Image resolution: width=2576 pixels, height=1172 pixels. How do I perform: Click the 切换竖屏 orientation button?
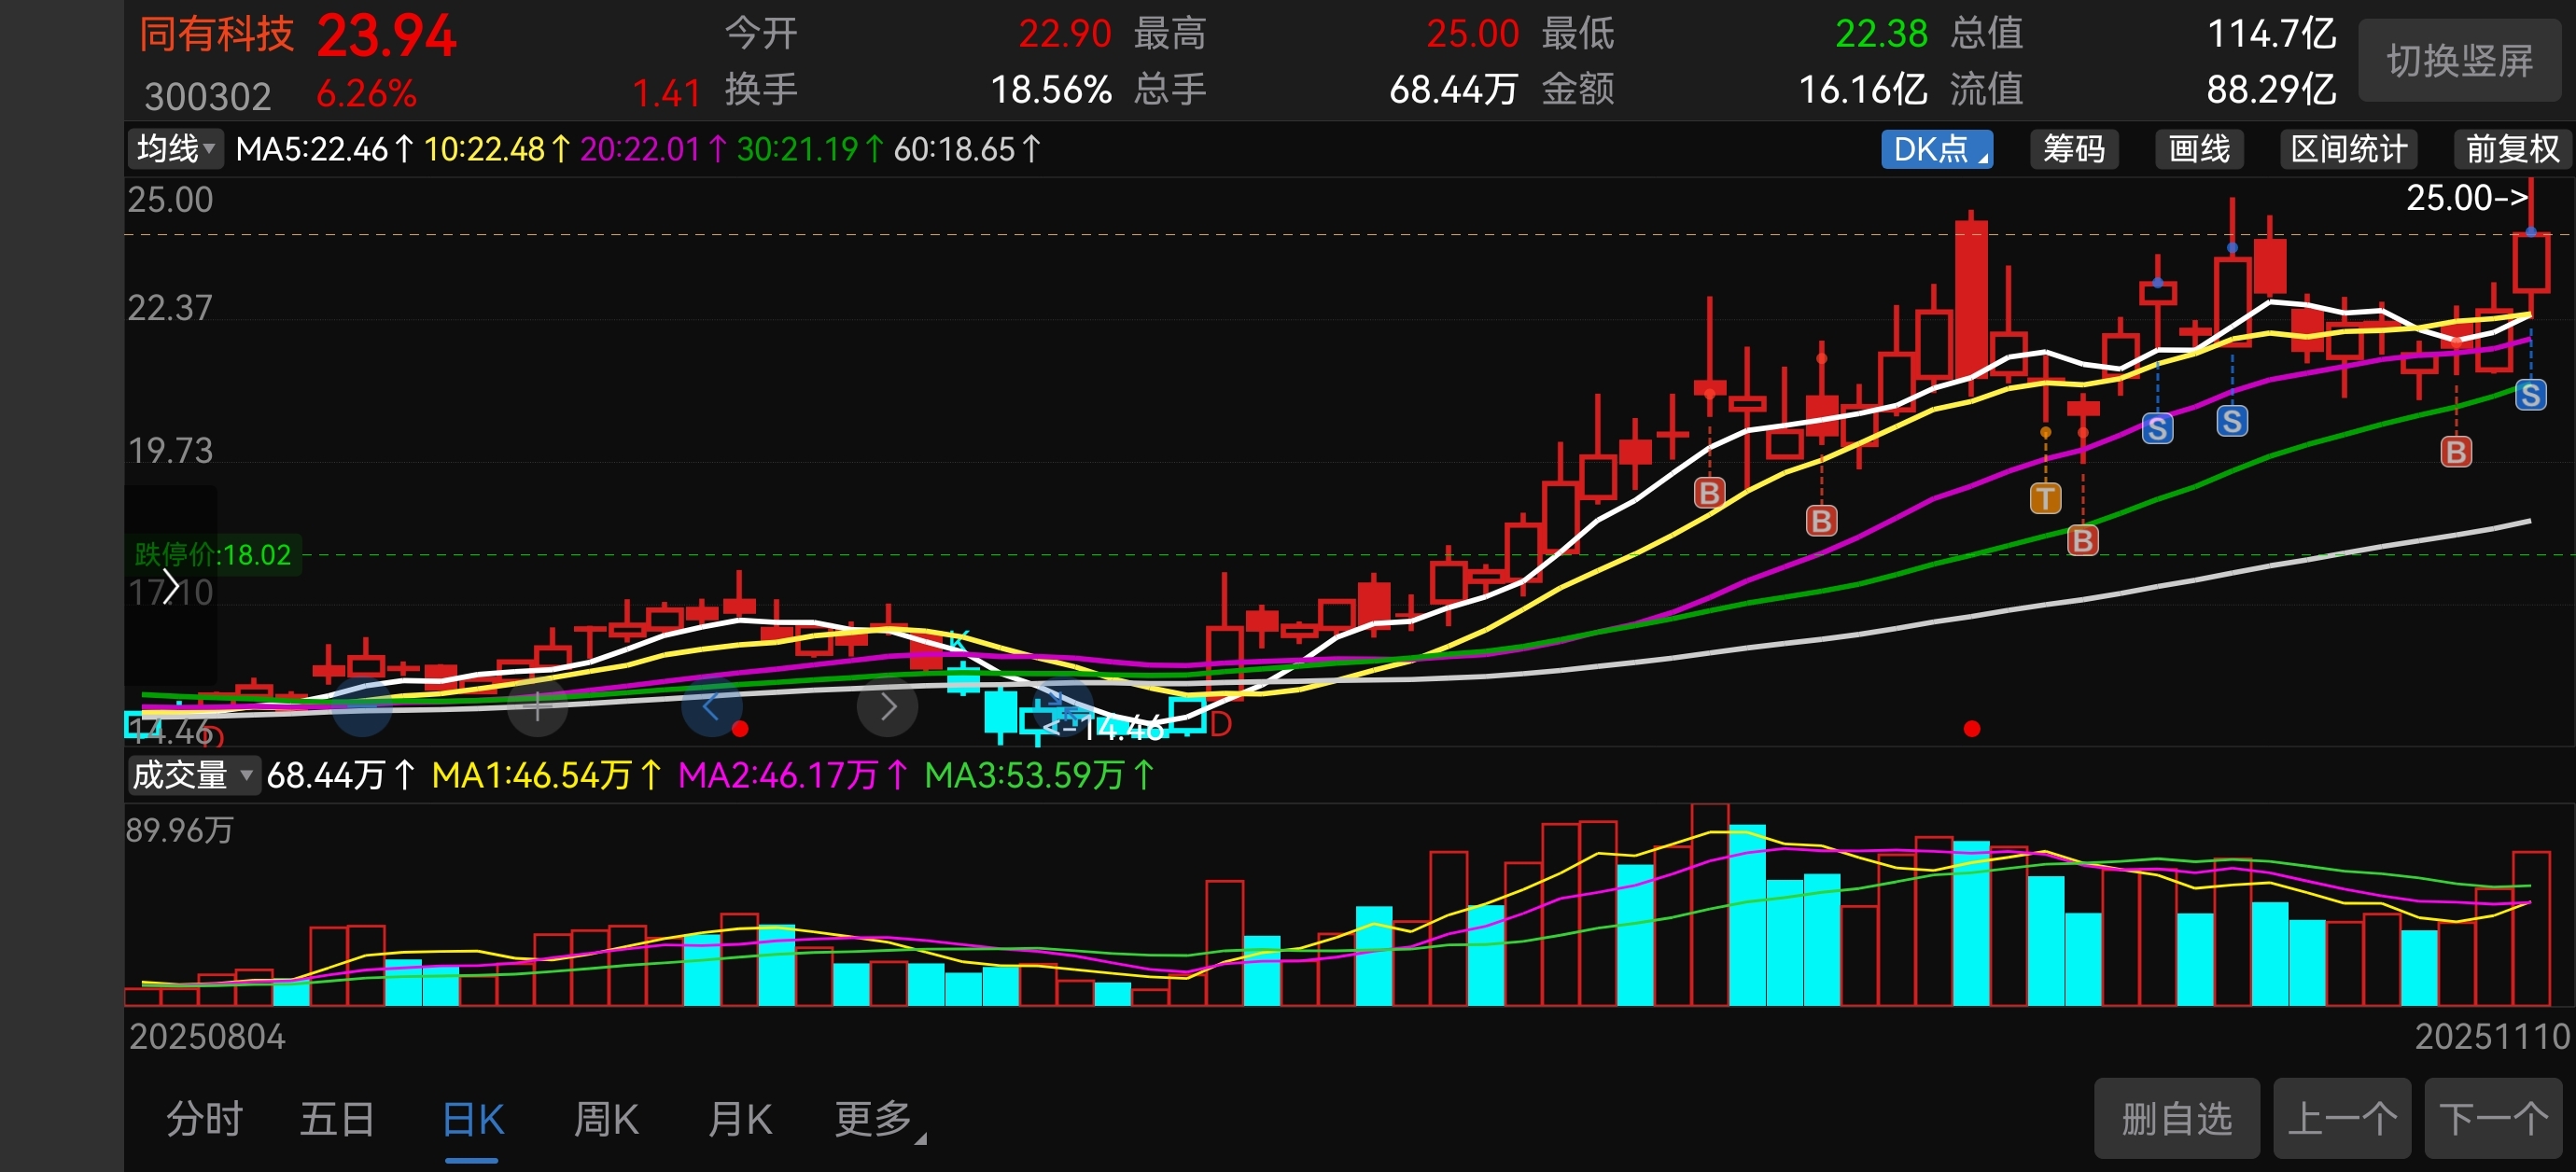[2459, 61]
